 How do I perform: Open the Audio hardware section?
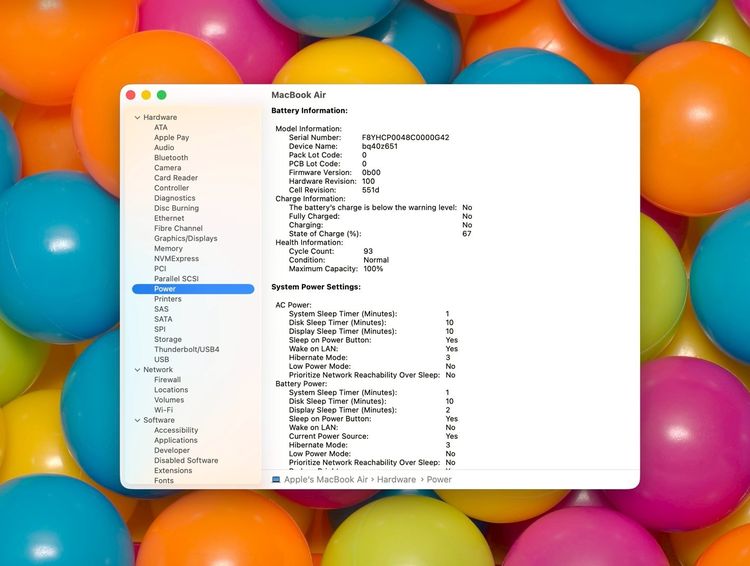point(164,147)
